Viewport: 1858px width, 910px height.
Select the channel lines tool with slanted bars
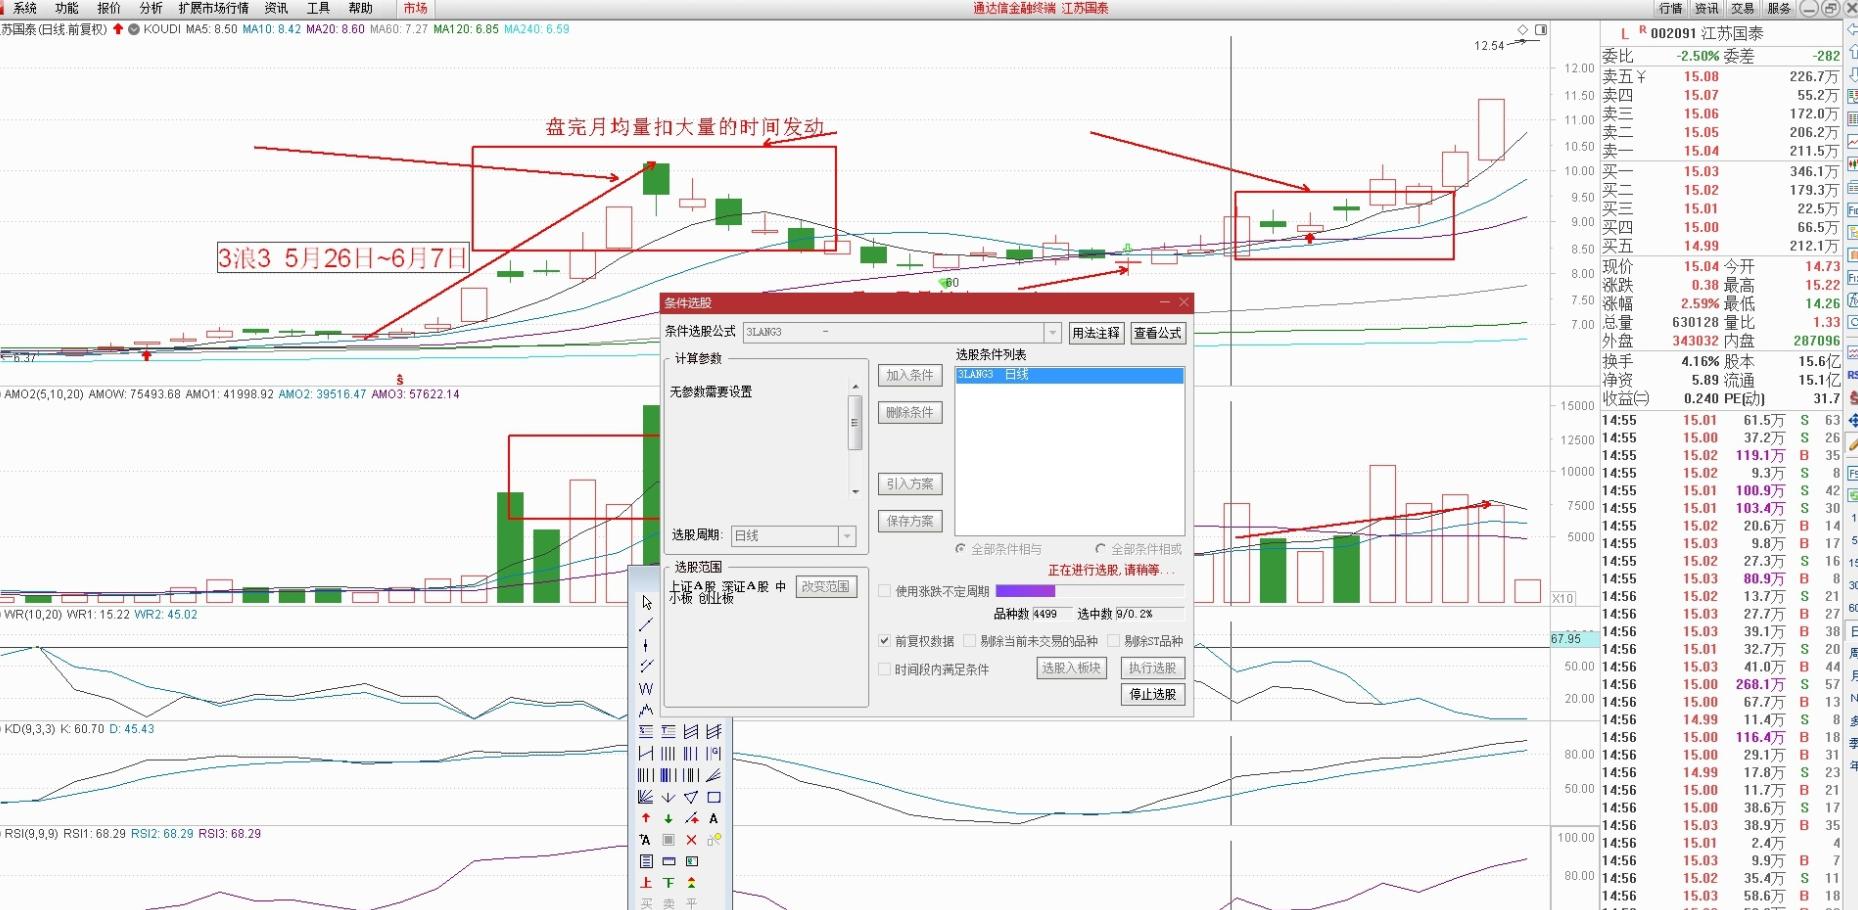tap(691, 732)
